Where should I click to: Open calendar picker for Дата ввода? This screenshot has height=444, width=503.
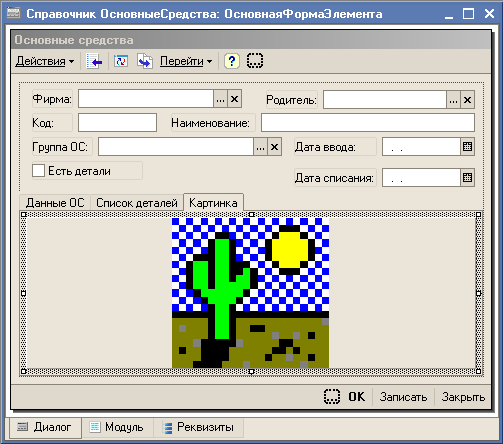[x=467, y=147]
